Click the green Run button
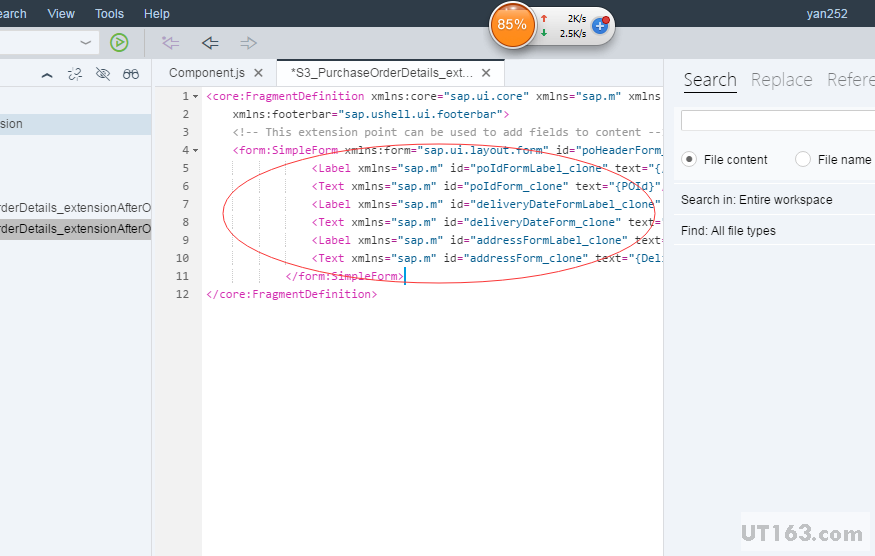The width and height of the screenshot is (875, 556). pos(119,42)
